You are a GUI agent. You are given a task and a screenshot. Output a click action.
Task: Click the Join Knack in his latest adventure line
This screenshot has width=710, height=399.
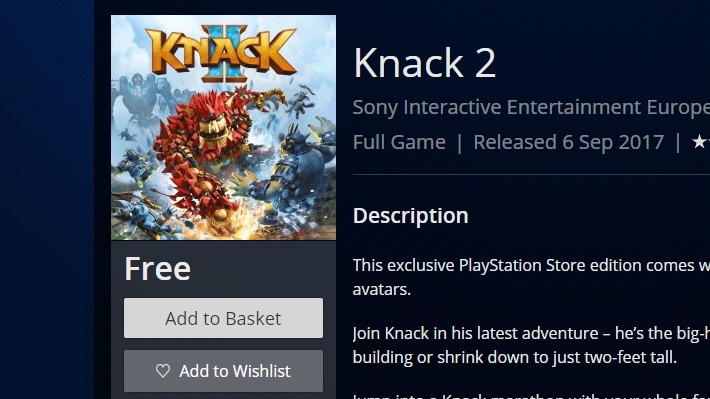[x=531, y=333]
